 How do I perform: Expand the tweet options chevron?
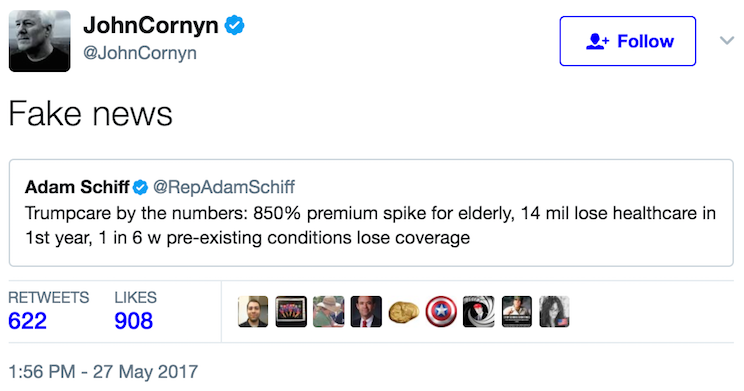click(726, 40)
